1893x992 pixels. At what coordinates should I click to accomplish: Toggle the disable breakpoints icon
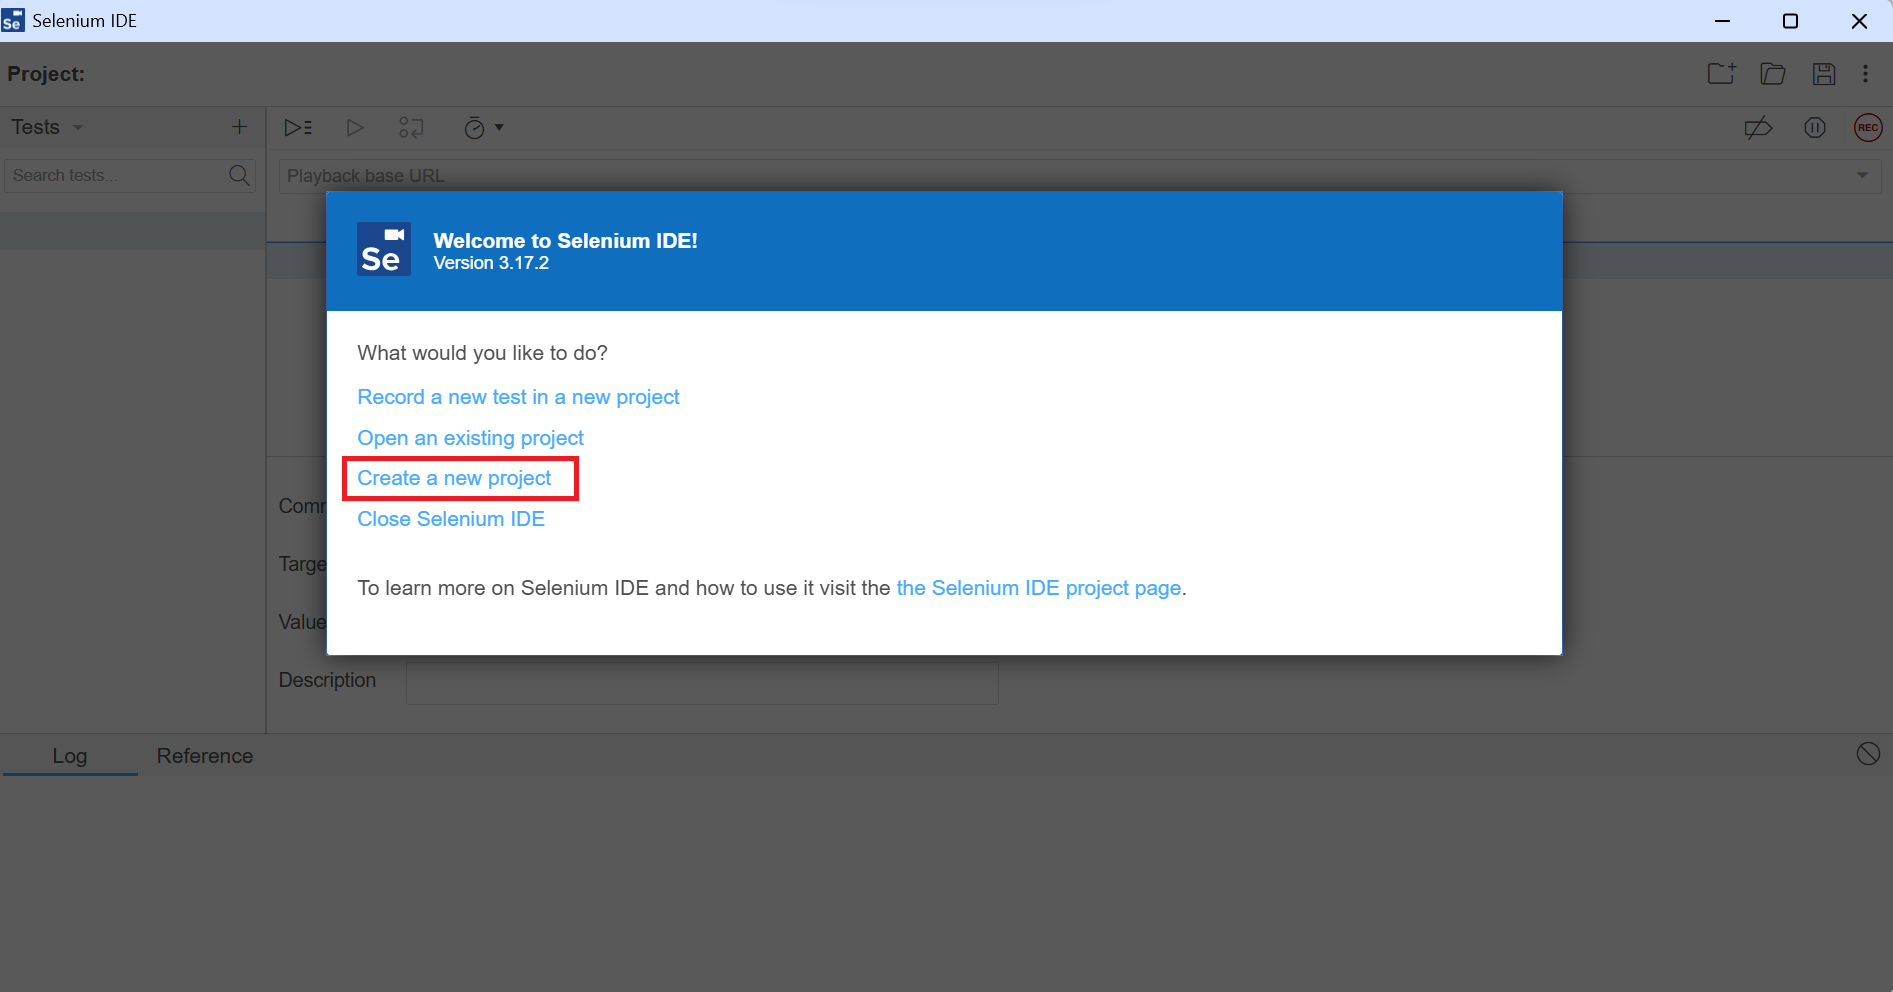click(1758, 128)
